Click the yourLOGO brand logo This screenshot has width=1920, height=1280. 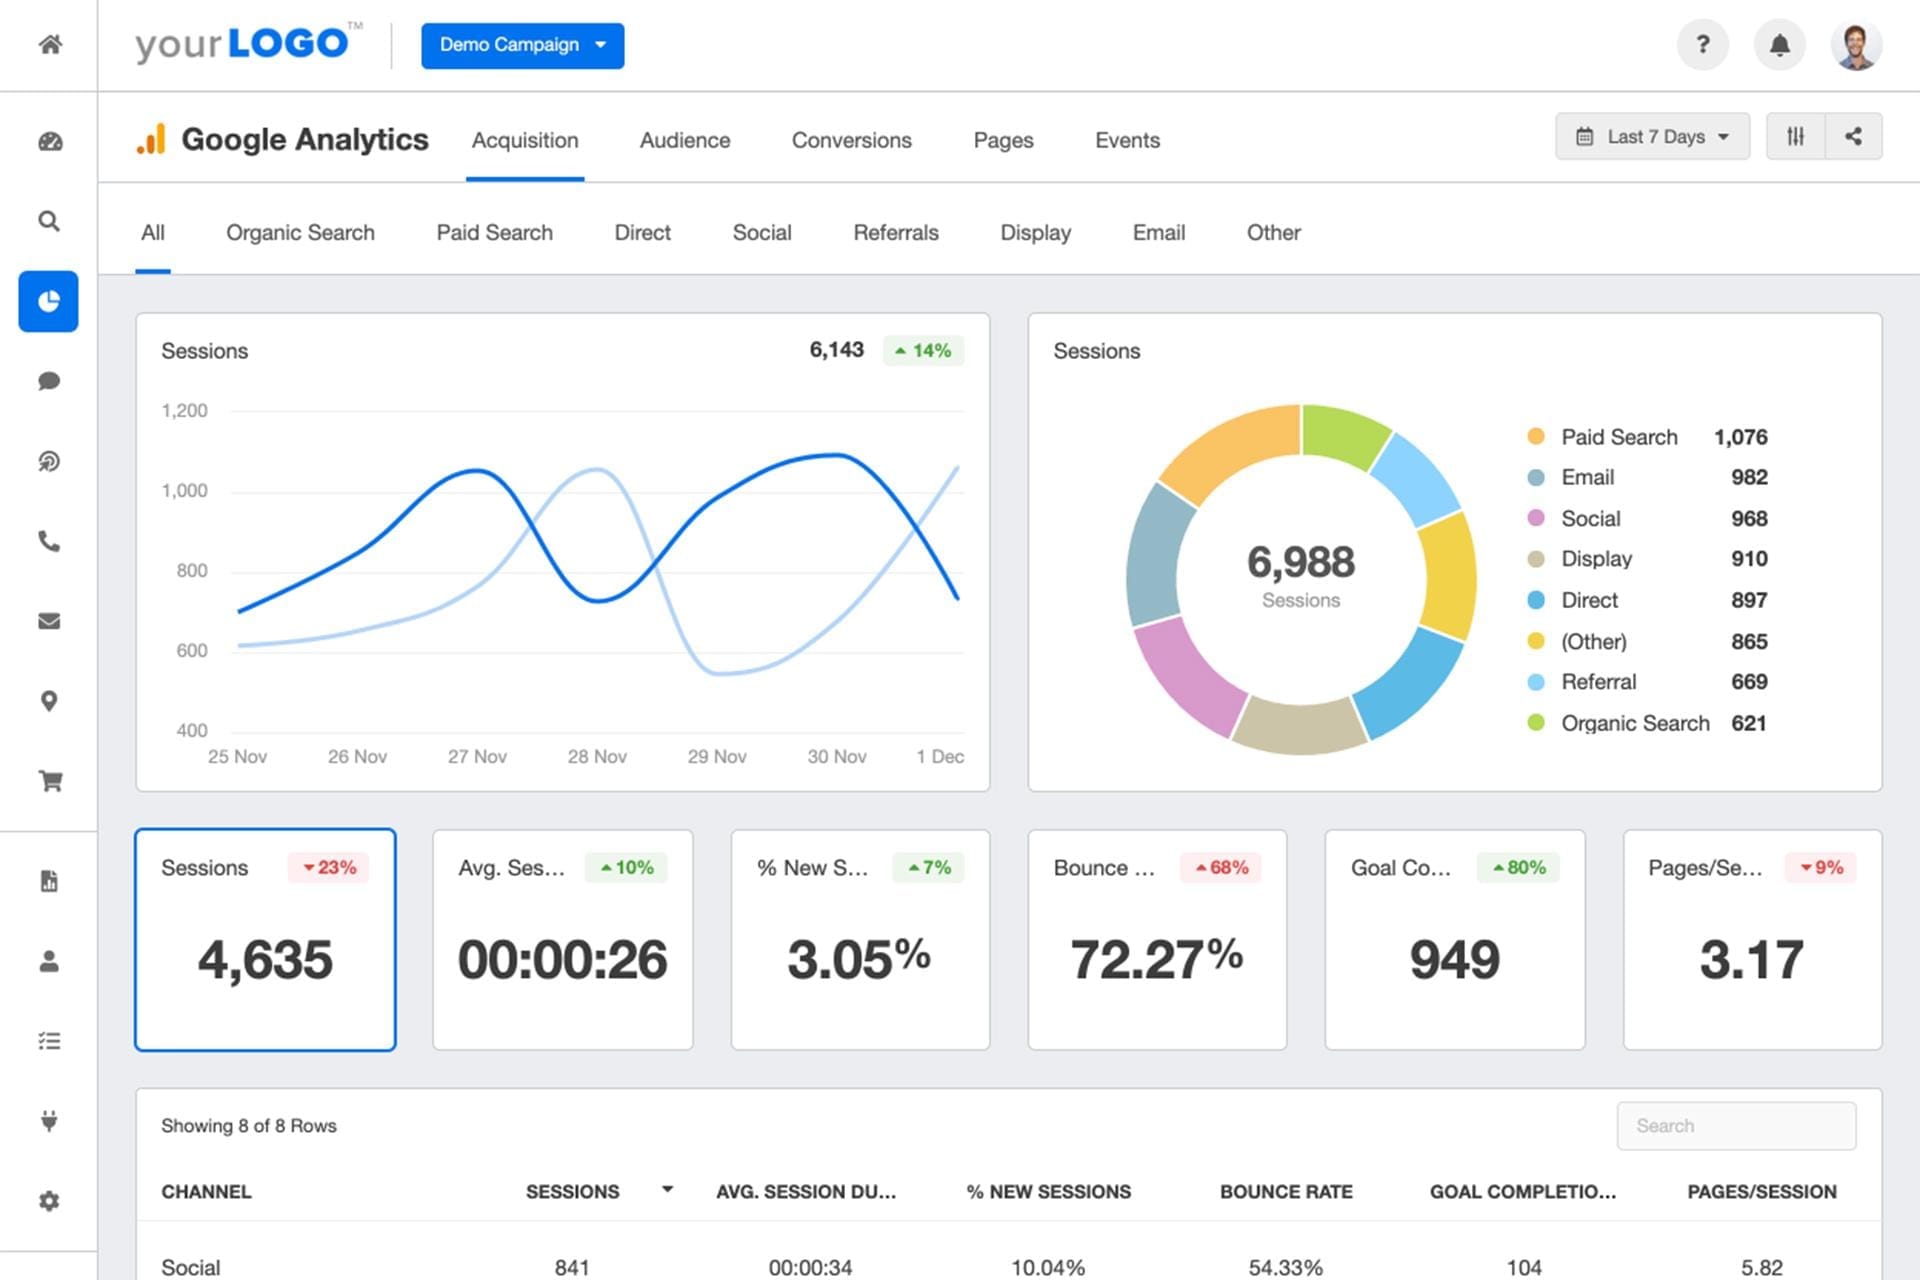(248, 43)
